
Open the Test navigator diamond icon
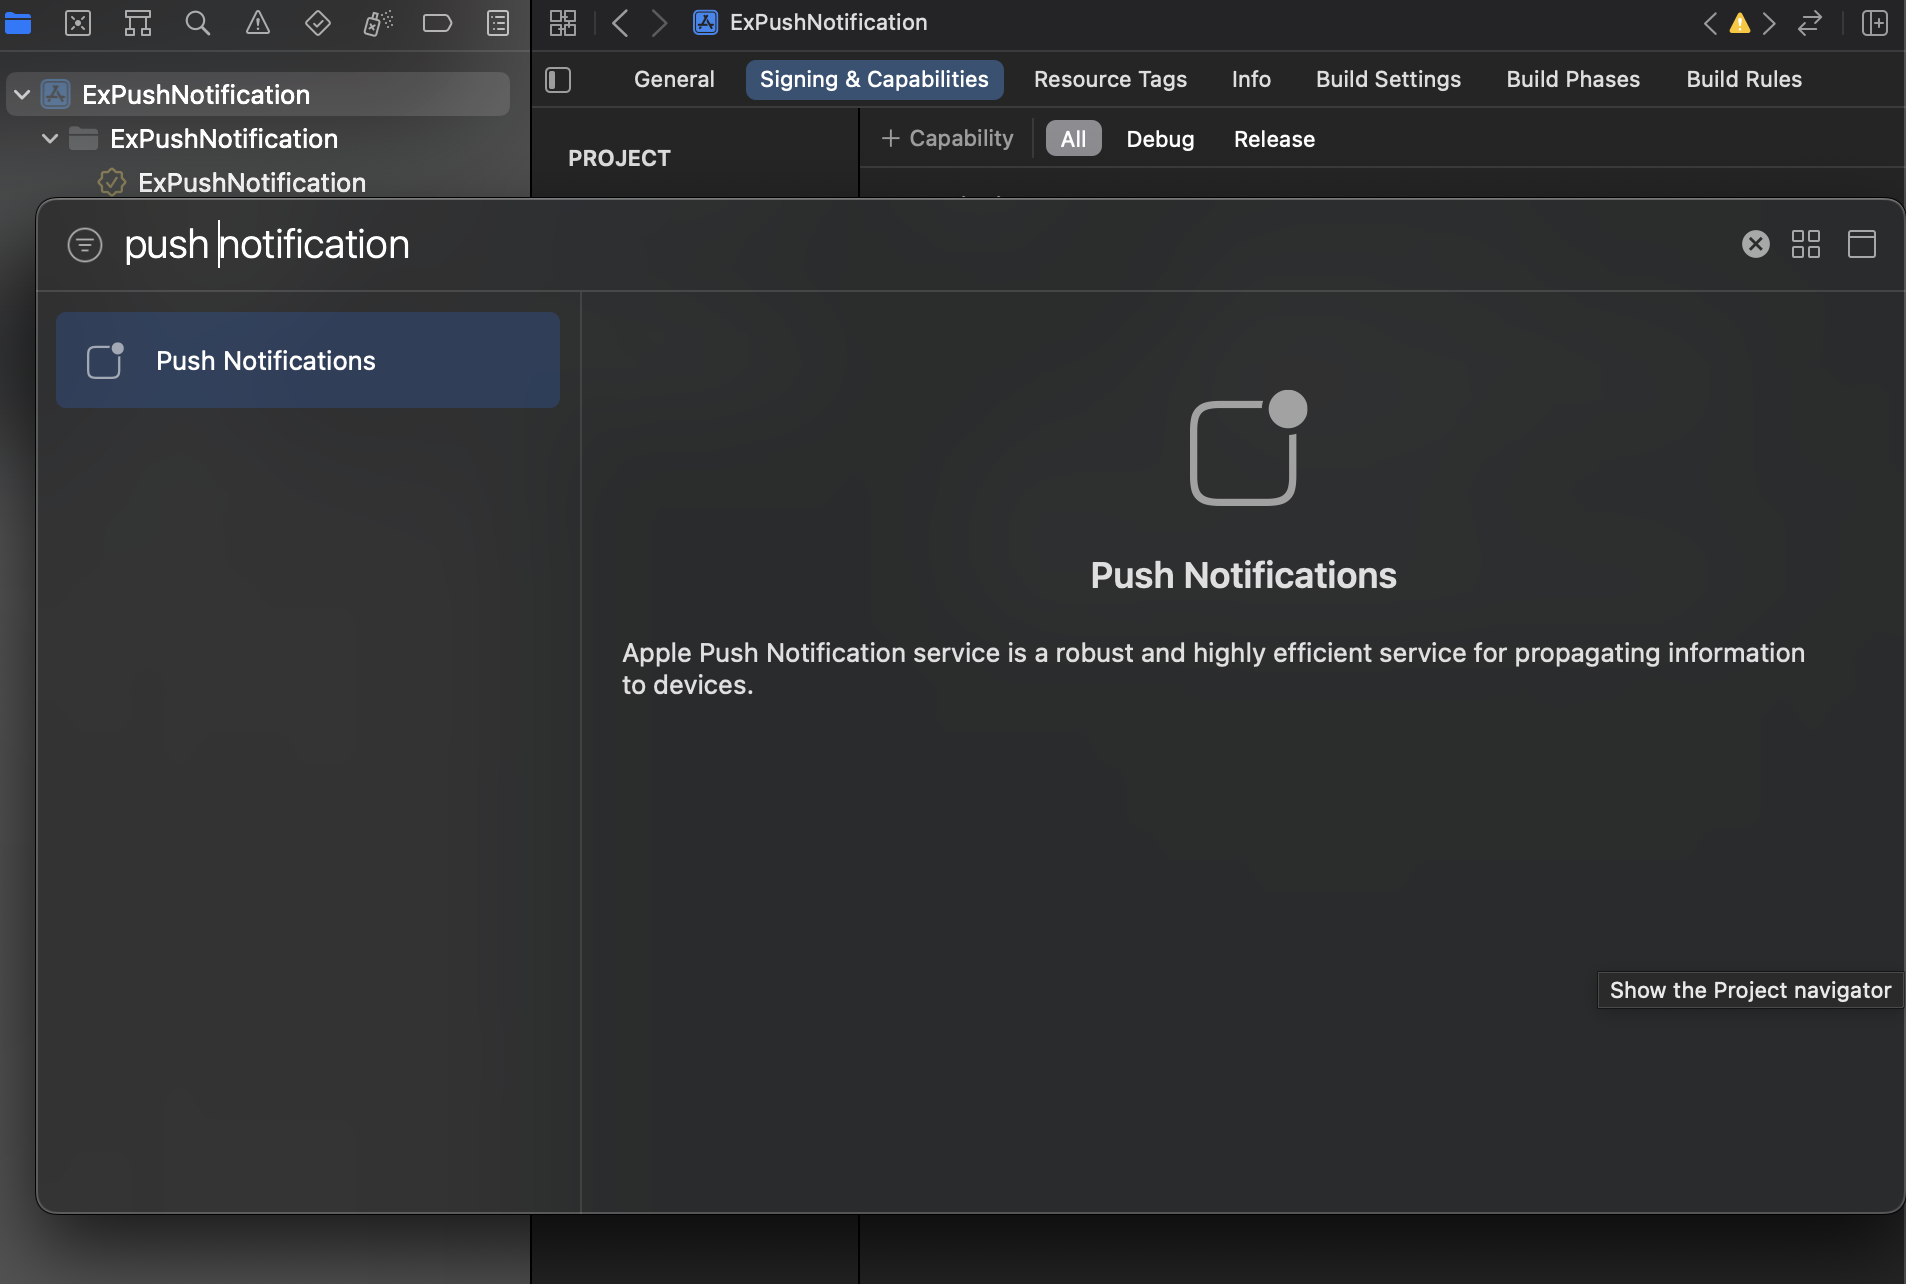click(318, 23)
